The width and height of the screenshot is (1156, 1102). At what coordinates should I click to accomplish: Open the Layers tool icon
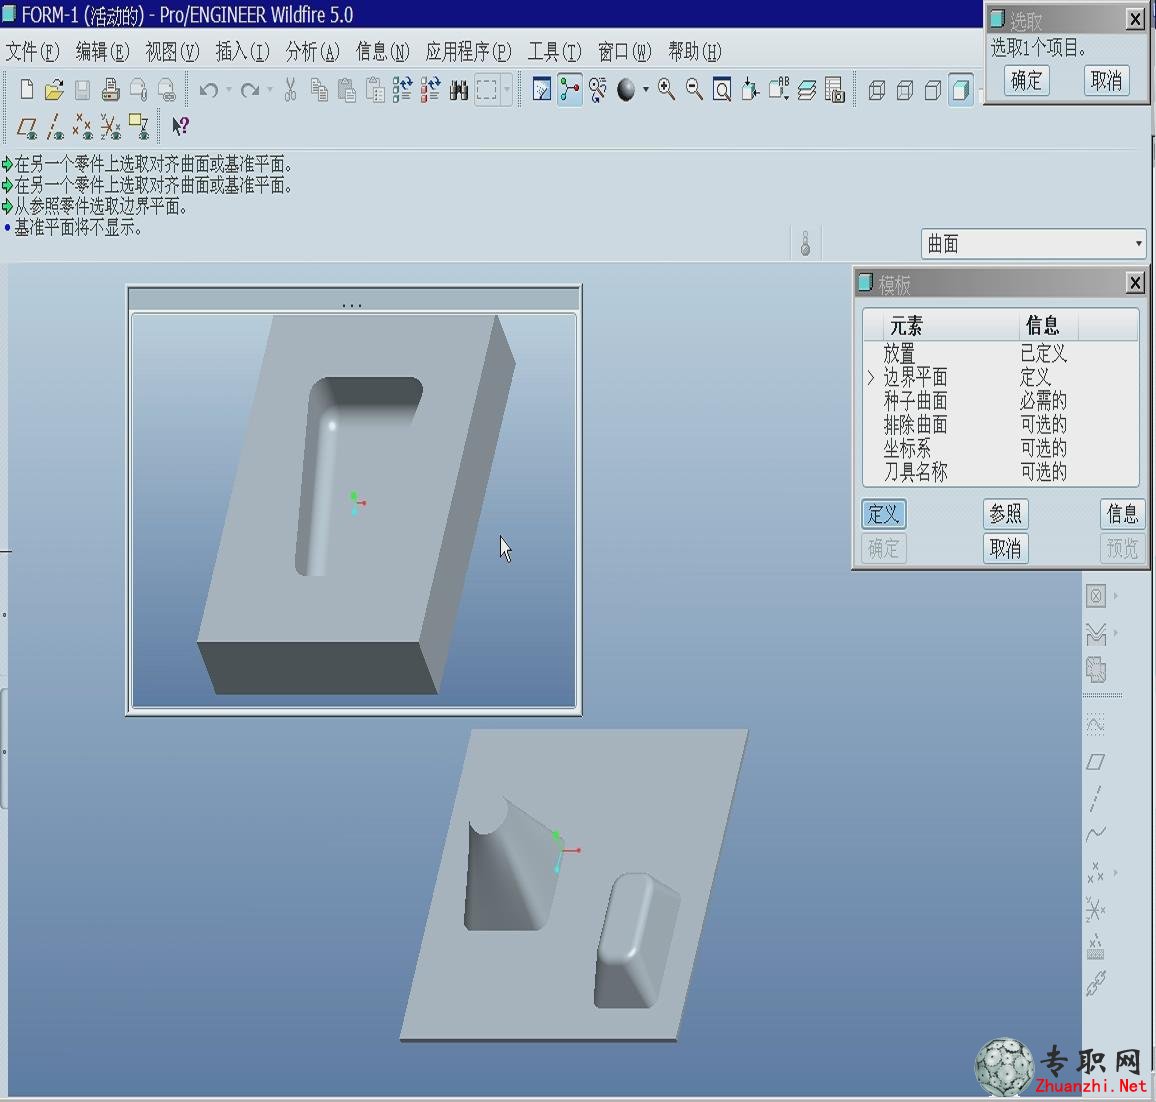[x=807, y=90]
